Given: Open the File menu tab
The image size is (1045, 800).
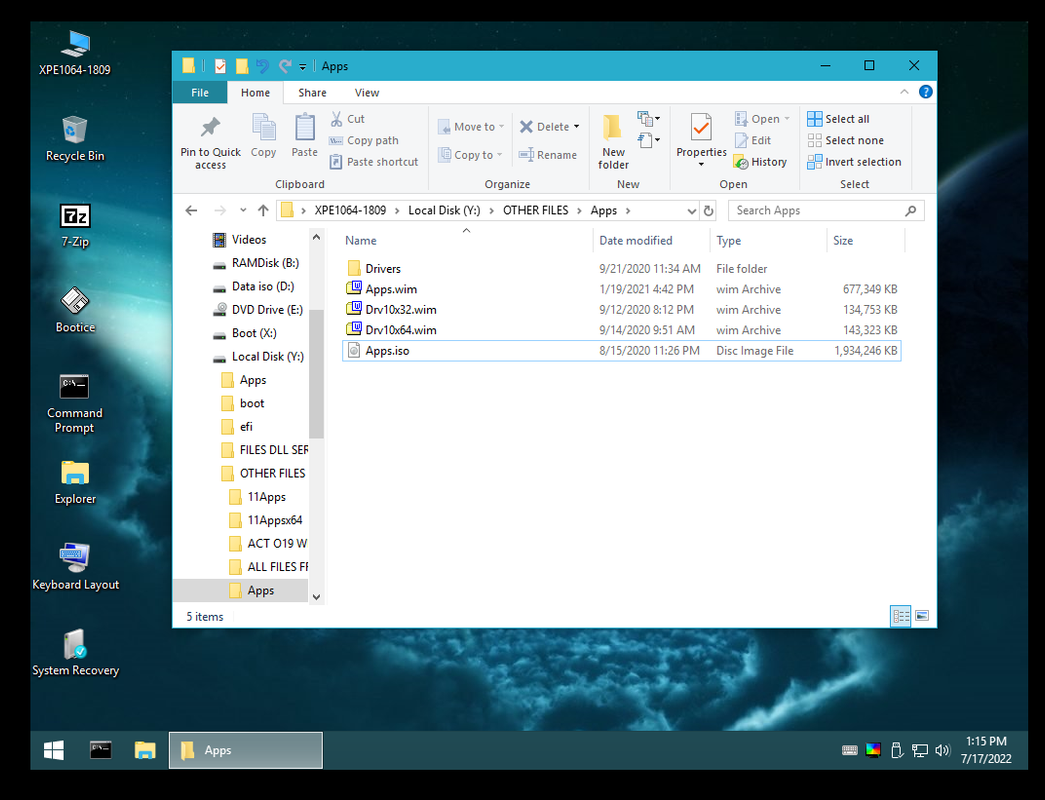Looking at the screenshot, I should 200,93.
